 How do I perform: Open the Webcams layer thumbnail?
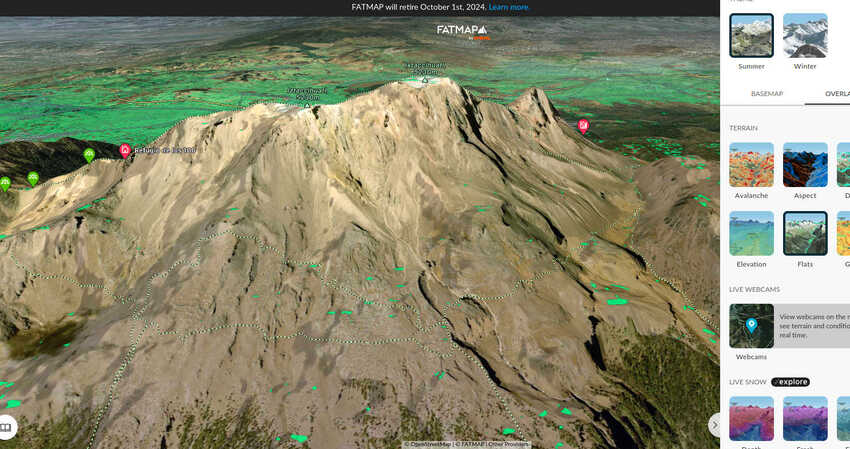751,326
